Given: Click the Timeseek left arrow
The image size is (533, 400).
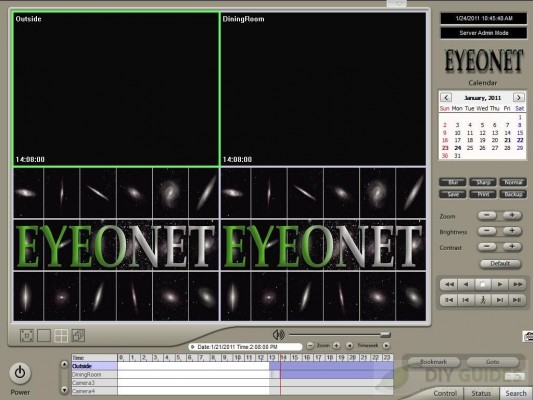Looking at the screenshot, I should [349, 346].
